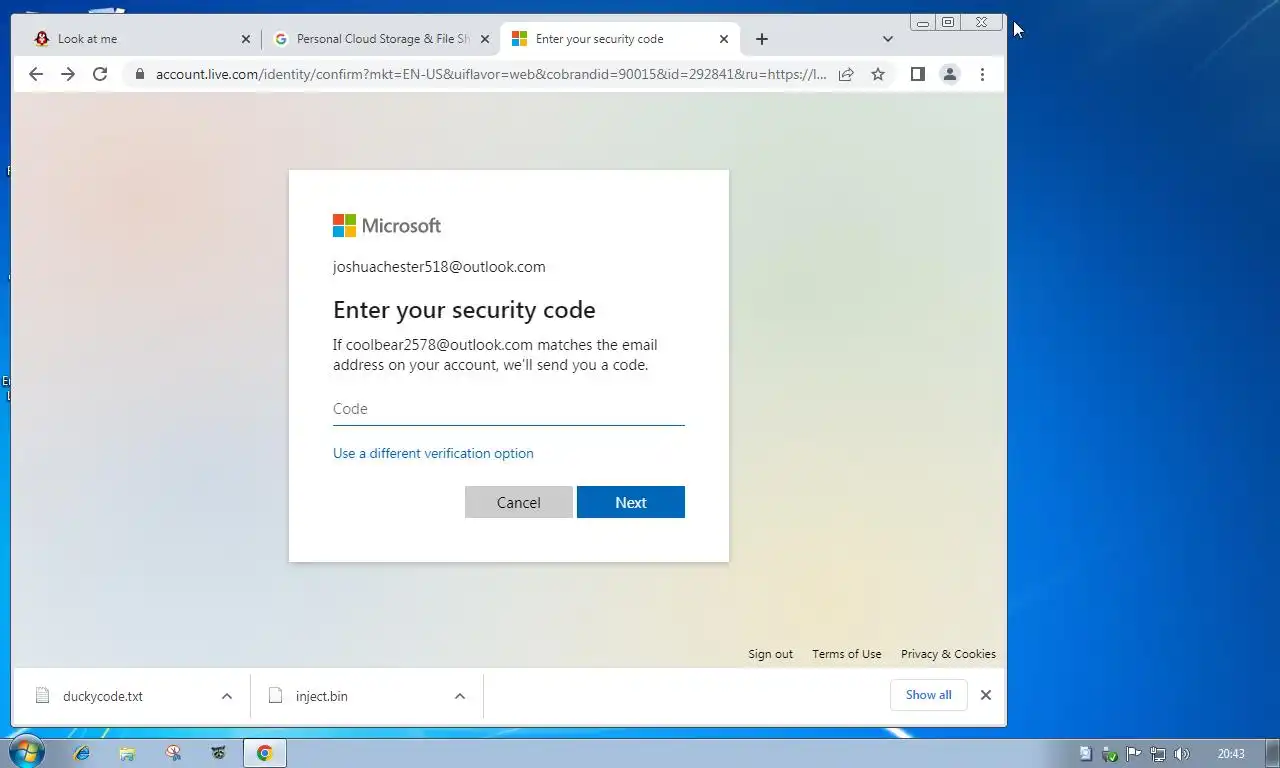1280x768 pixels.
Task: Expand the tab search dropdown
Action: (887, 39)
